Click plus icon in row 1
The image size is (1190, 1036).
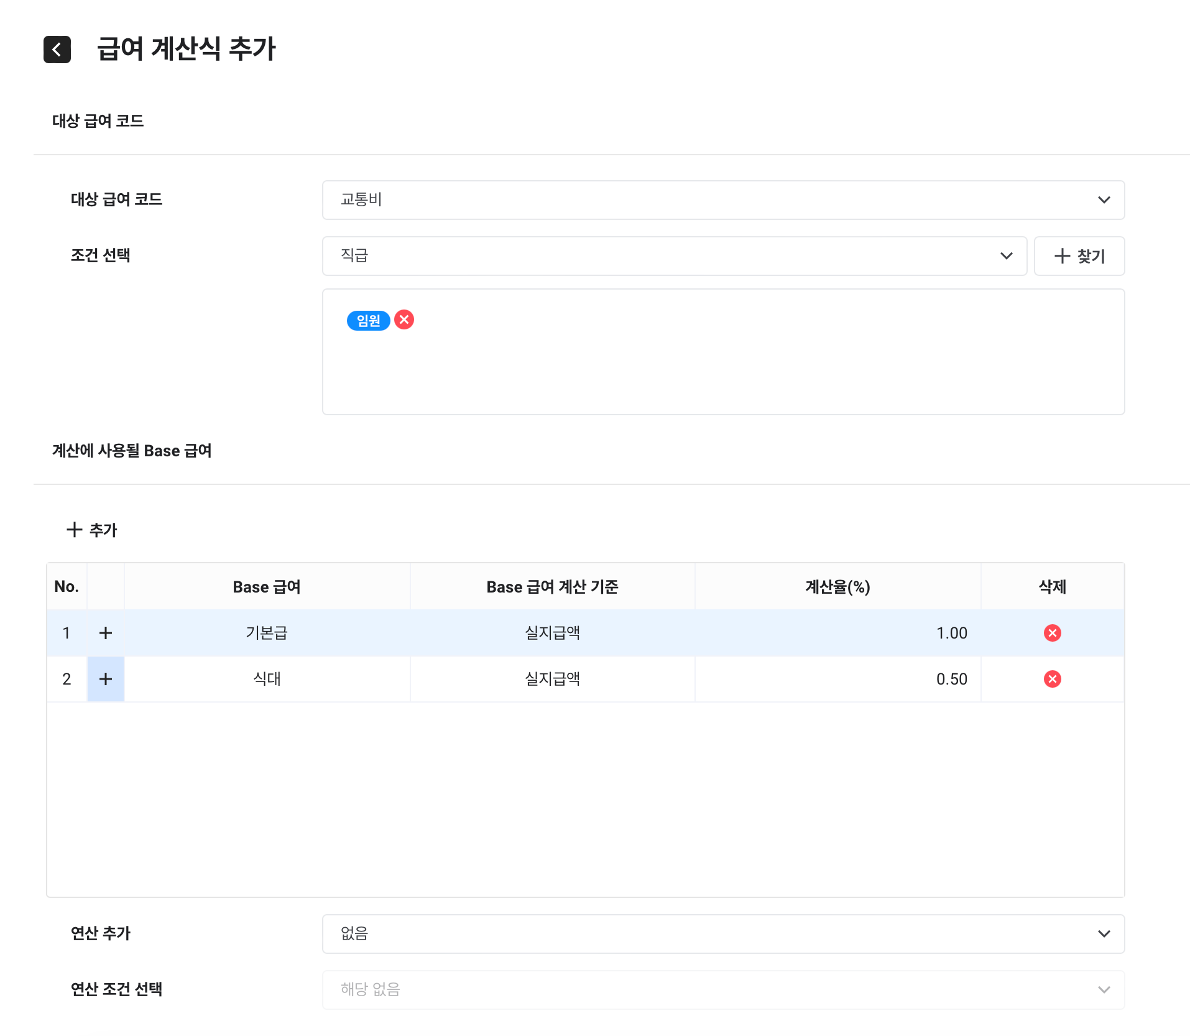point(106,633)
